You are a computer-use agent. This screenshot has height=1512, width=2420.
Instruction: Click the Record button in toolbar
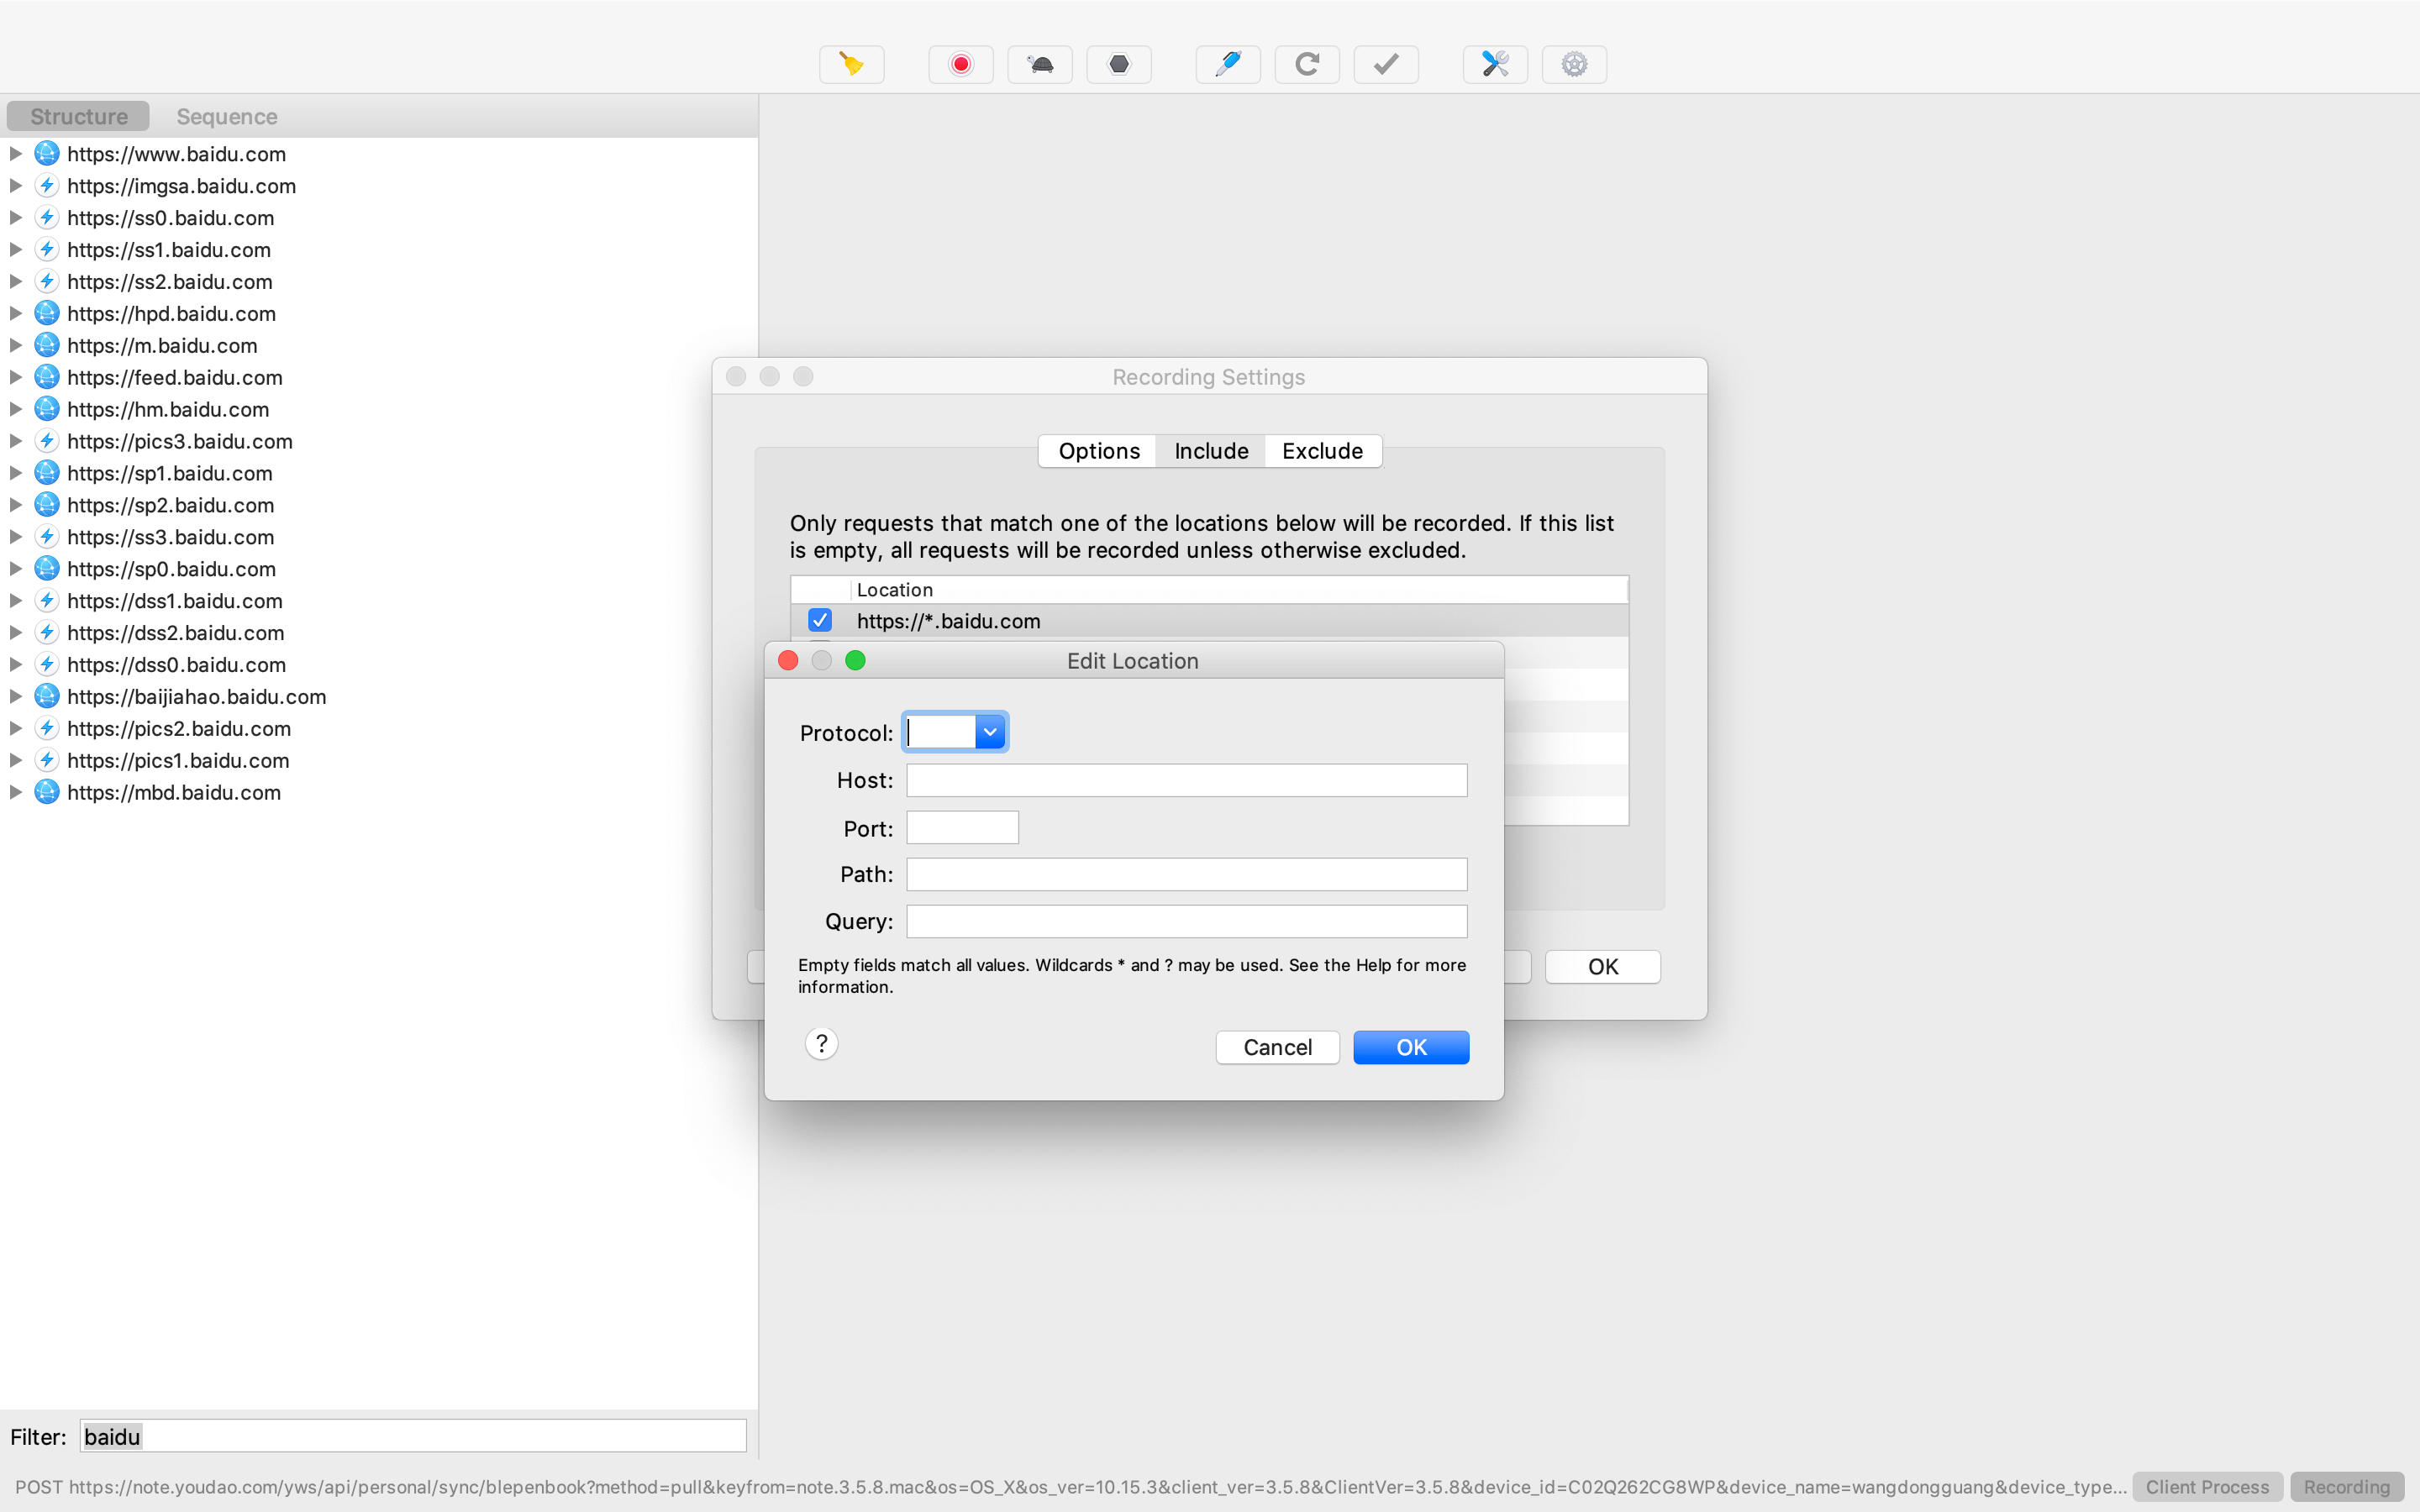(960, 65)
